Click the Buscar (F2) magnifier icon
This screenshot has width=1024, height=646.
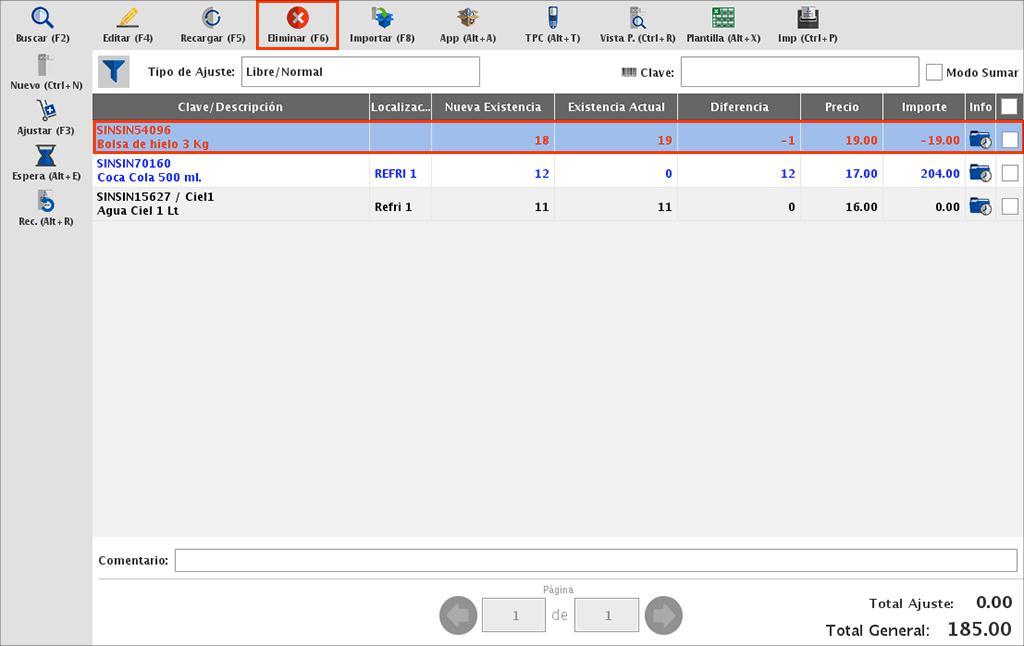42,19
